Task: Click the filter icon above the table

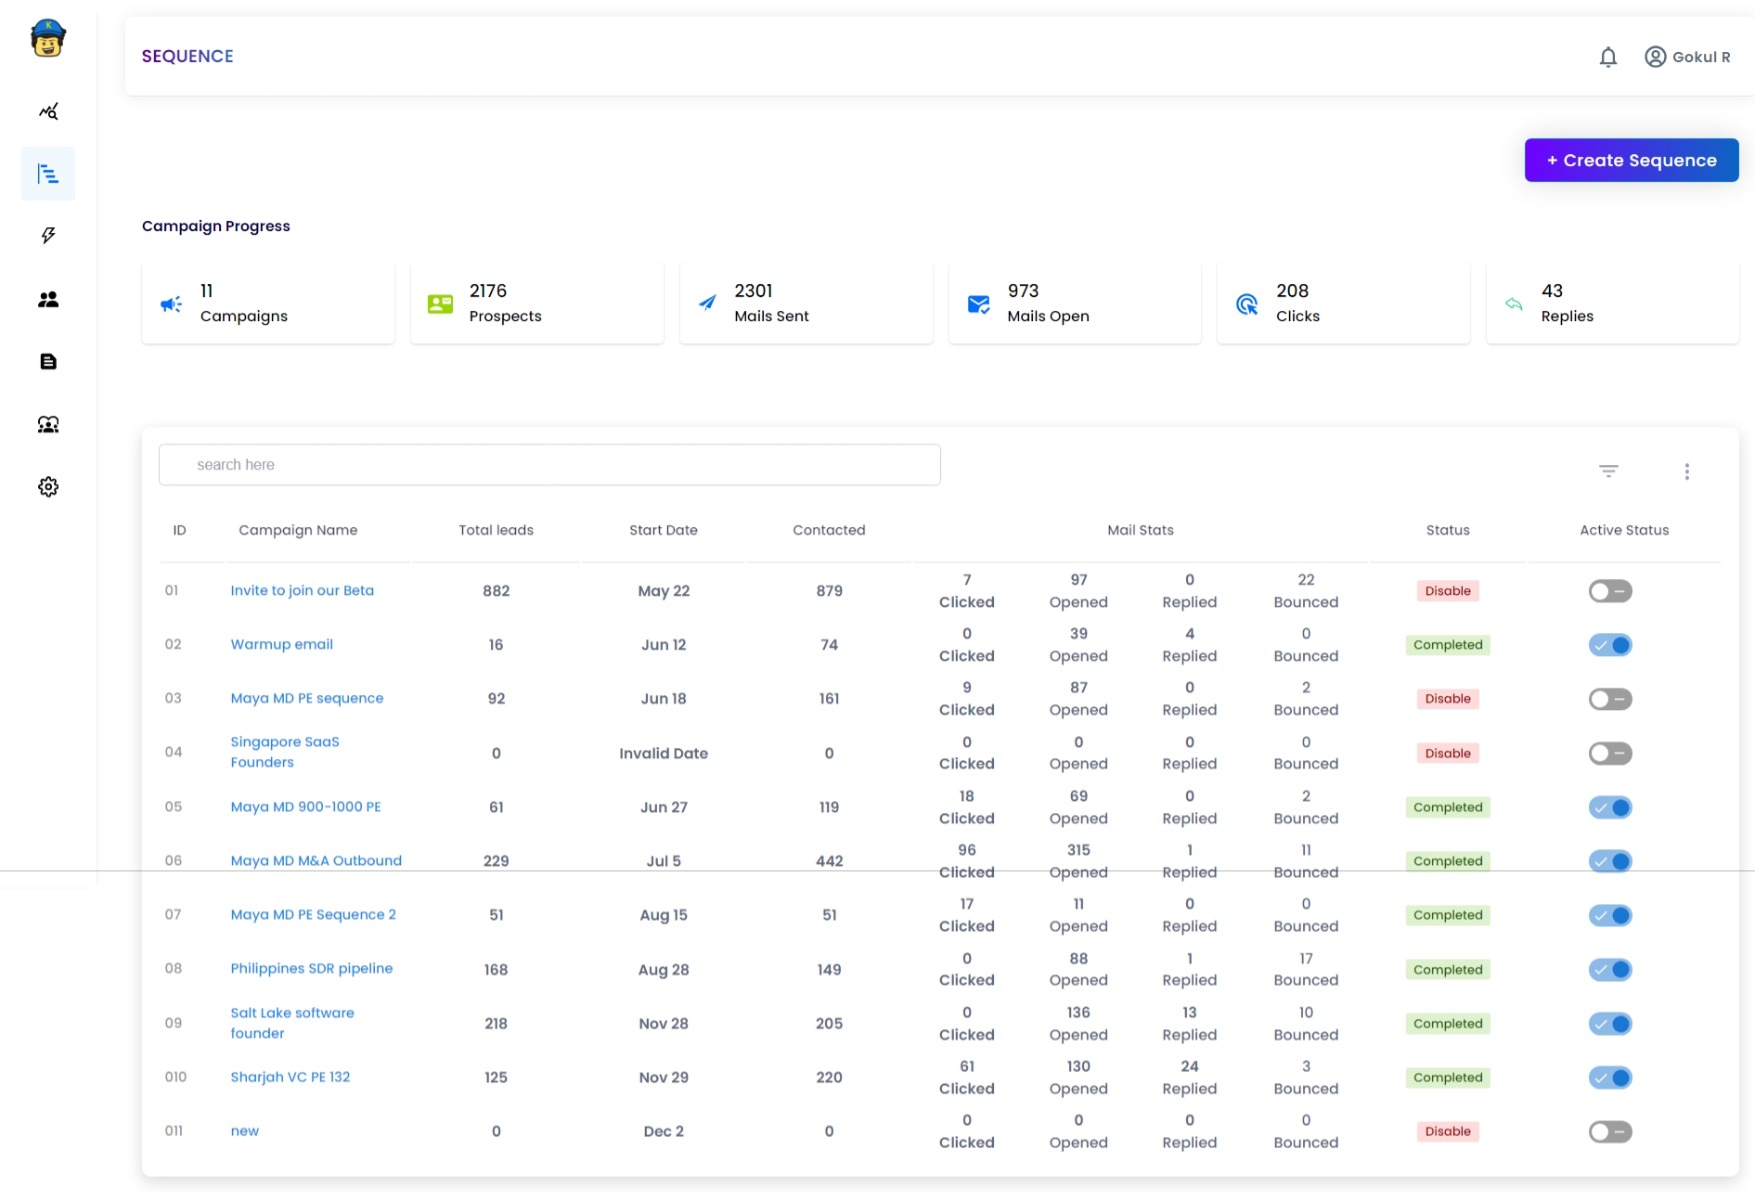Action: (x=1608, y=471)
